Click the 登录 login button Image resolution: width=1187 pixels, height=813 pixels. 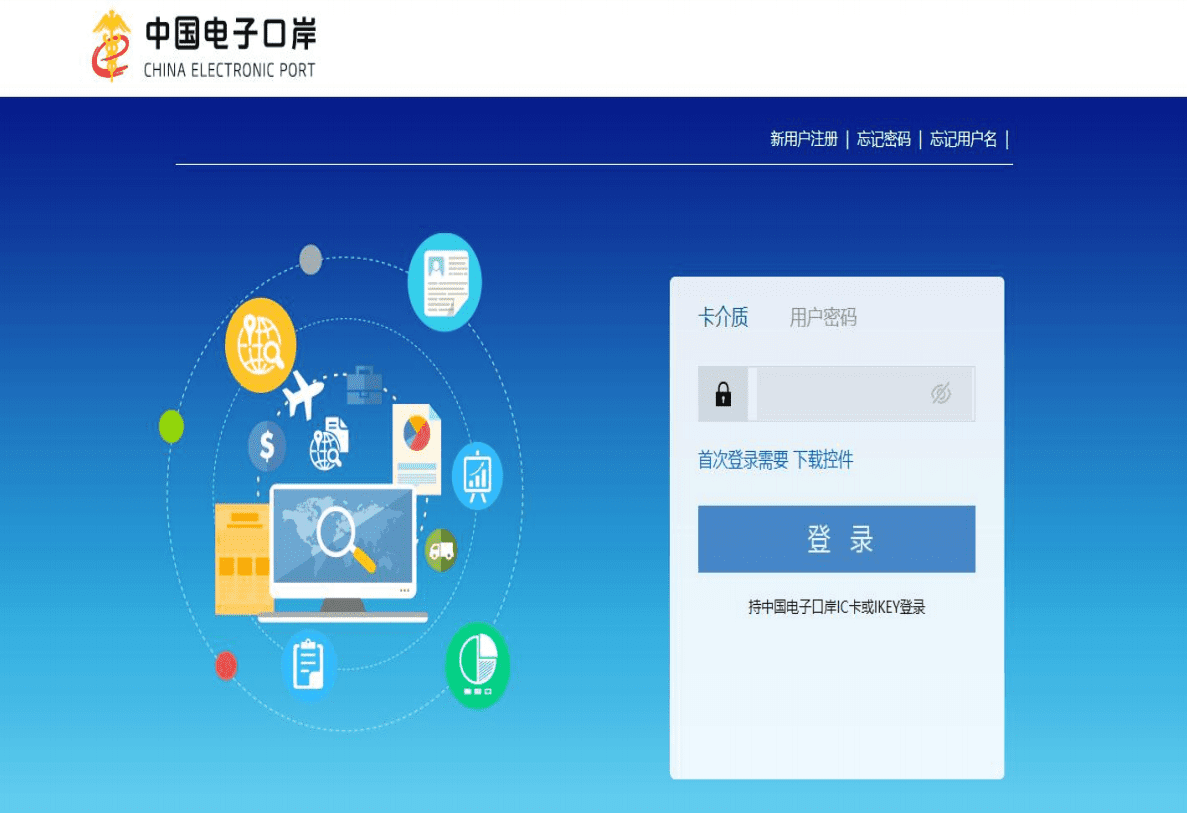pos(836,539)
